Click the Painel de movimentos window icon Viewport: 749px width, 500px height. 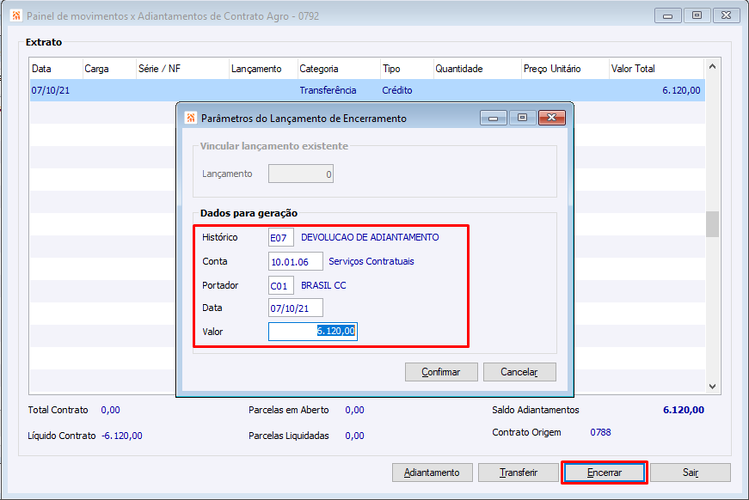click(16, 16)
